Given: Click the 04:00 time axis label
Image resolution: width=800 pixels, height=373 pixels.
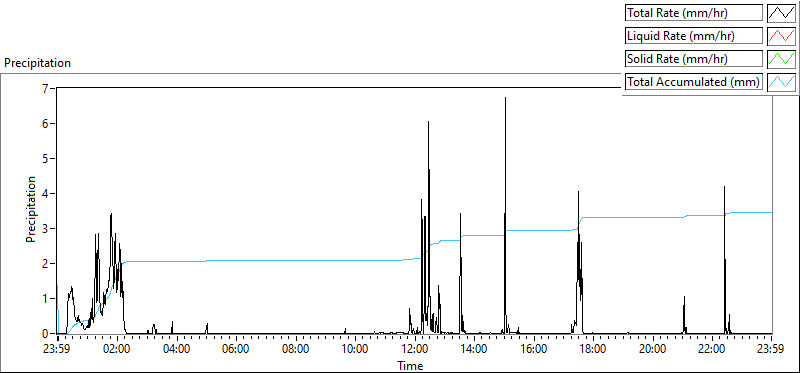Looking at the screenshot, I should (177, 350).
